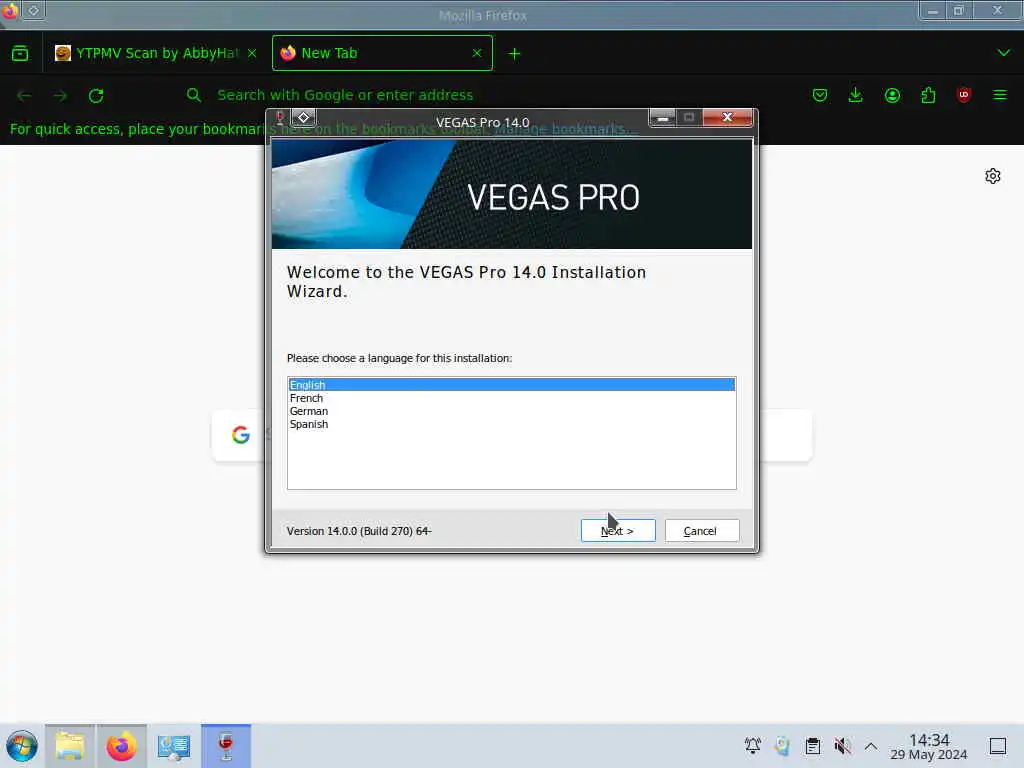1024x768 pixels.
Task: Open the Start menu orb
Action: pos(22,746)
